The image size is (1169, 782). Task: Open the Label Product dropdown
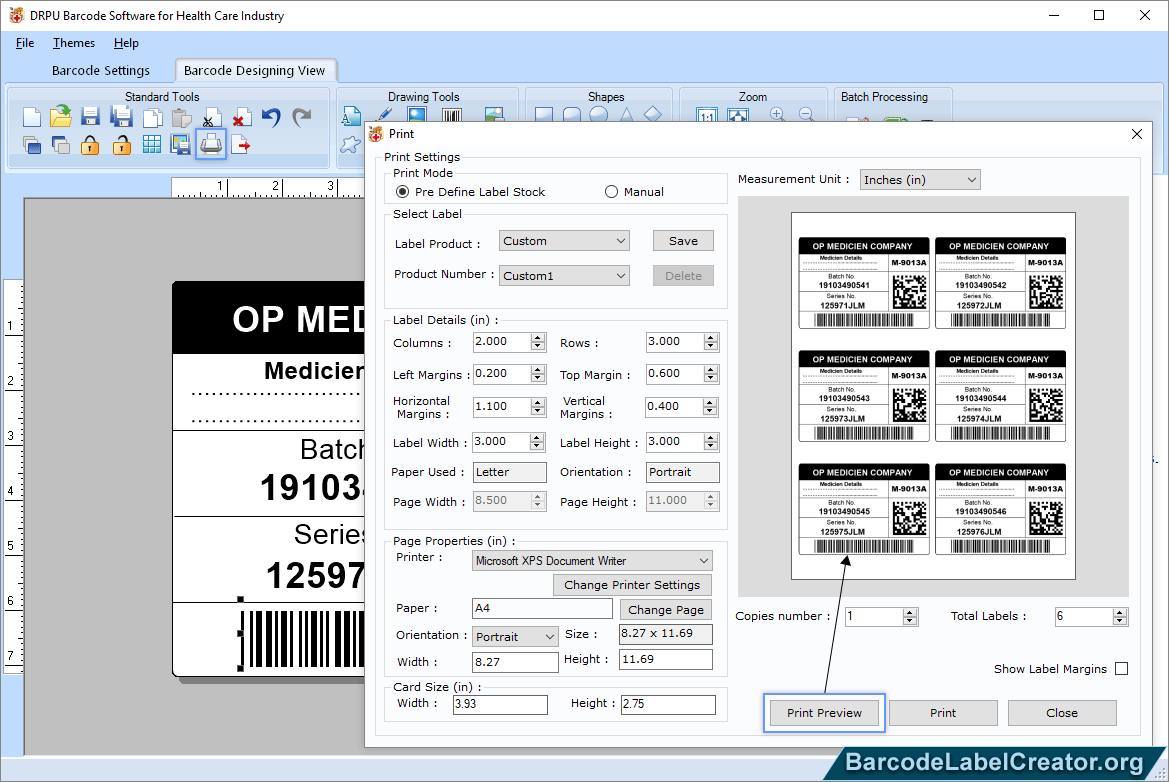(621, 240)
